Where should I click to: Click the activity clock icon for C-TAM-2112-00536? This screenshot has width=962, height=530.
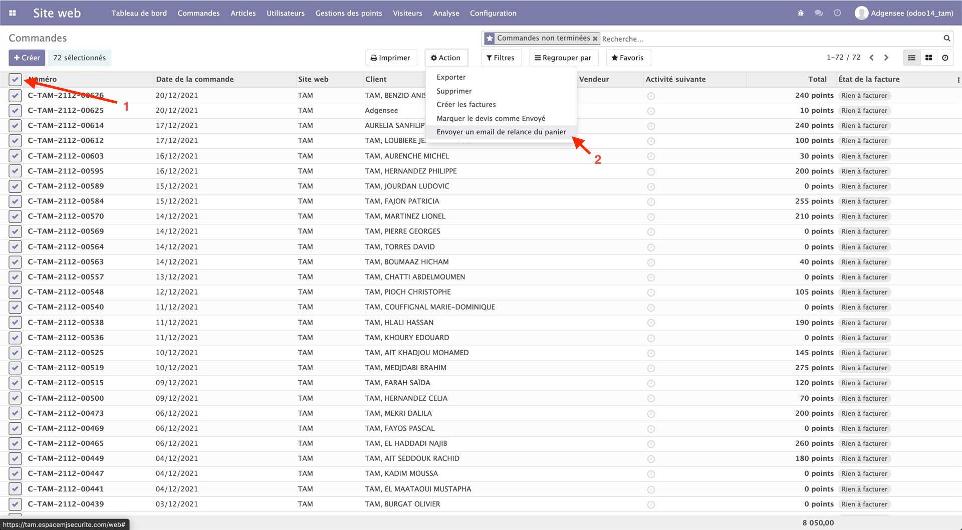651,338
